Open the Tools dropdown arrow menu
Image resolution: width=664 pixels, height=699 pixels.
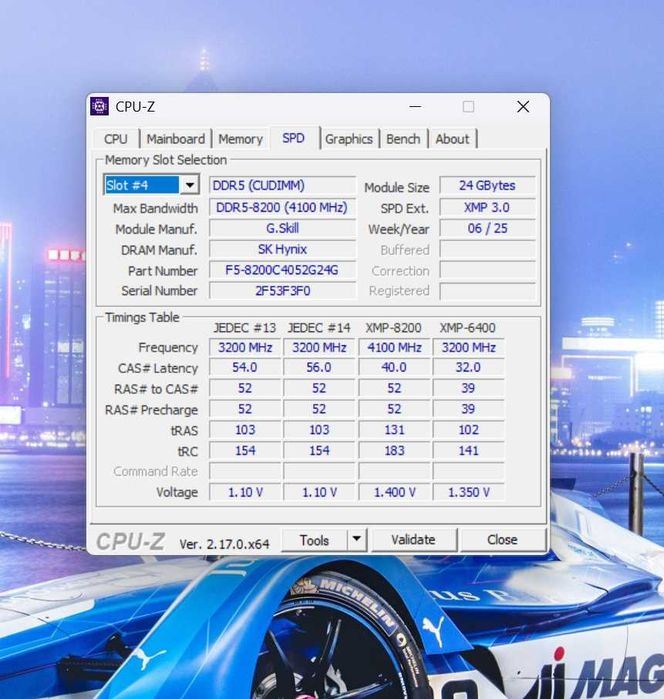(357, 539)
